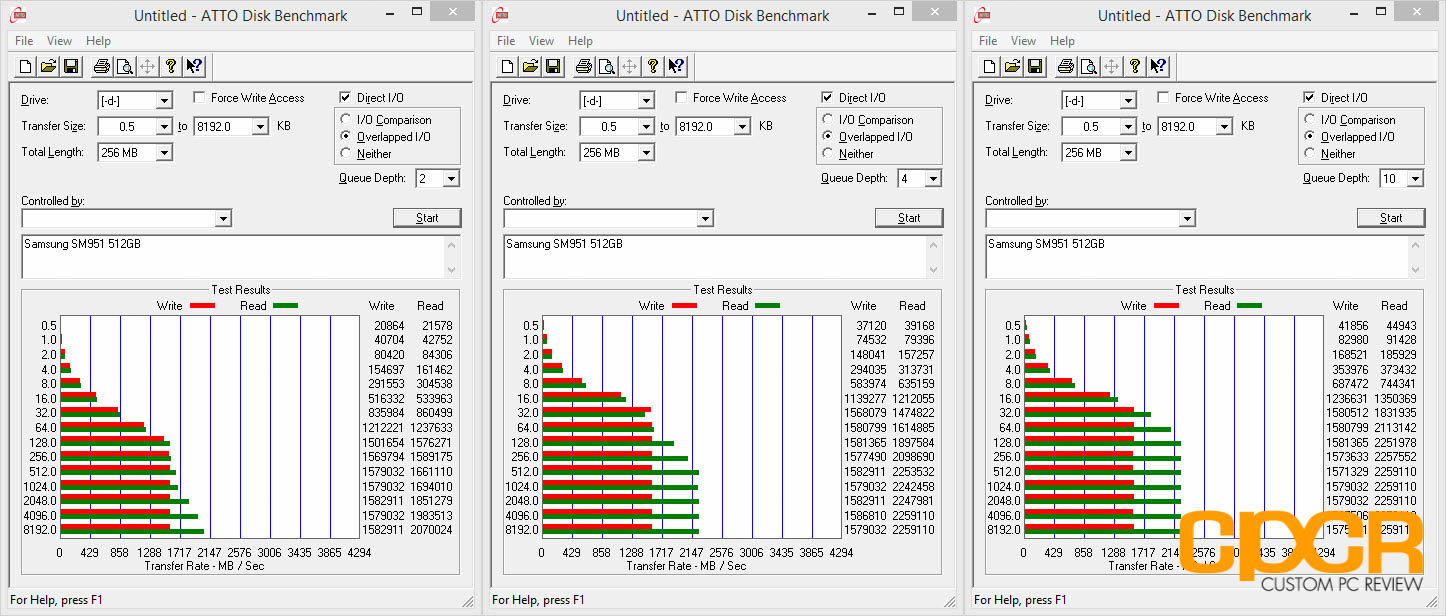Click New icon in the Queue Depth 10 window
The image size is (1446, 616).
point(990,67)
